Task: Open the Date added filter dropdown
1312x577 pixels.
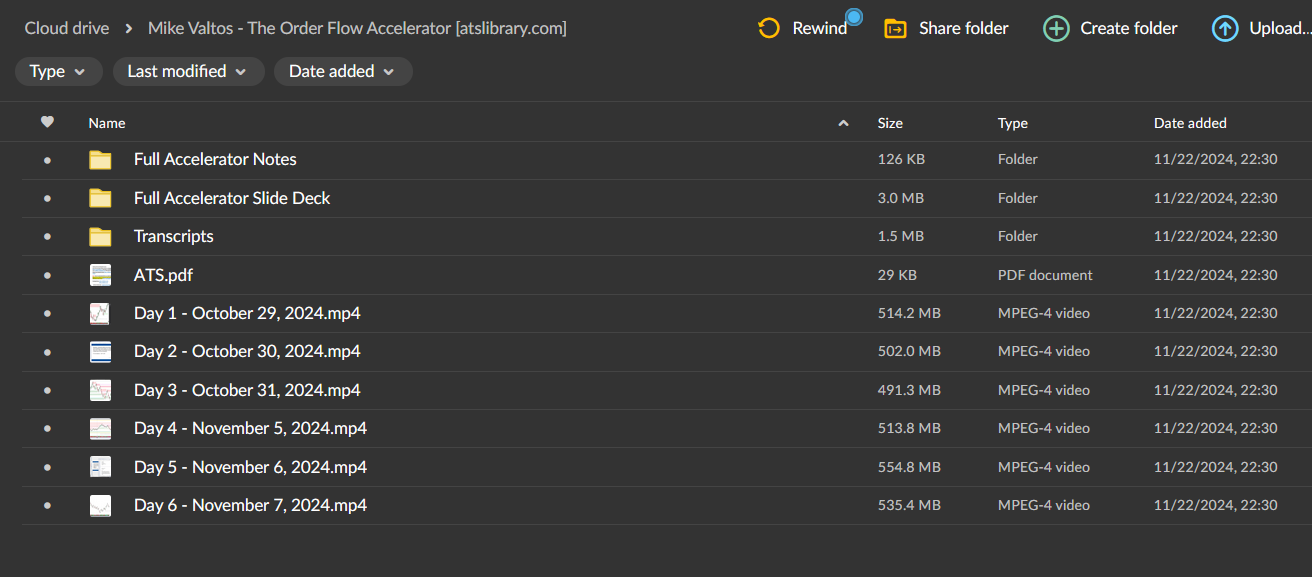Action: 343,71
